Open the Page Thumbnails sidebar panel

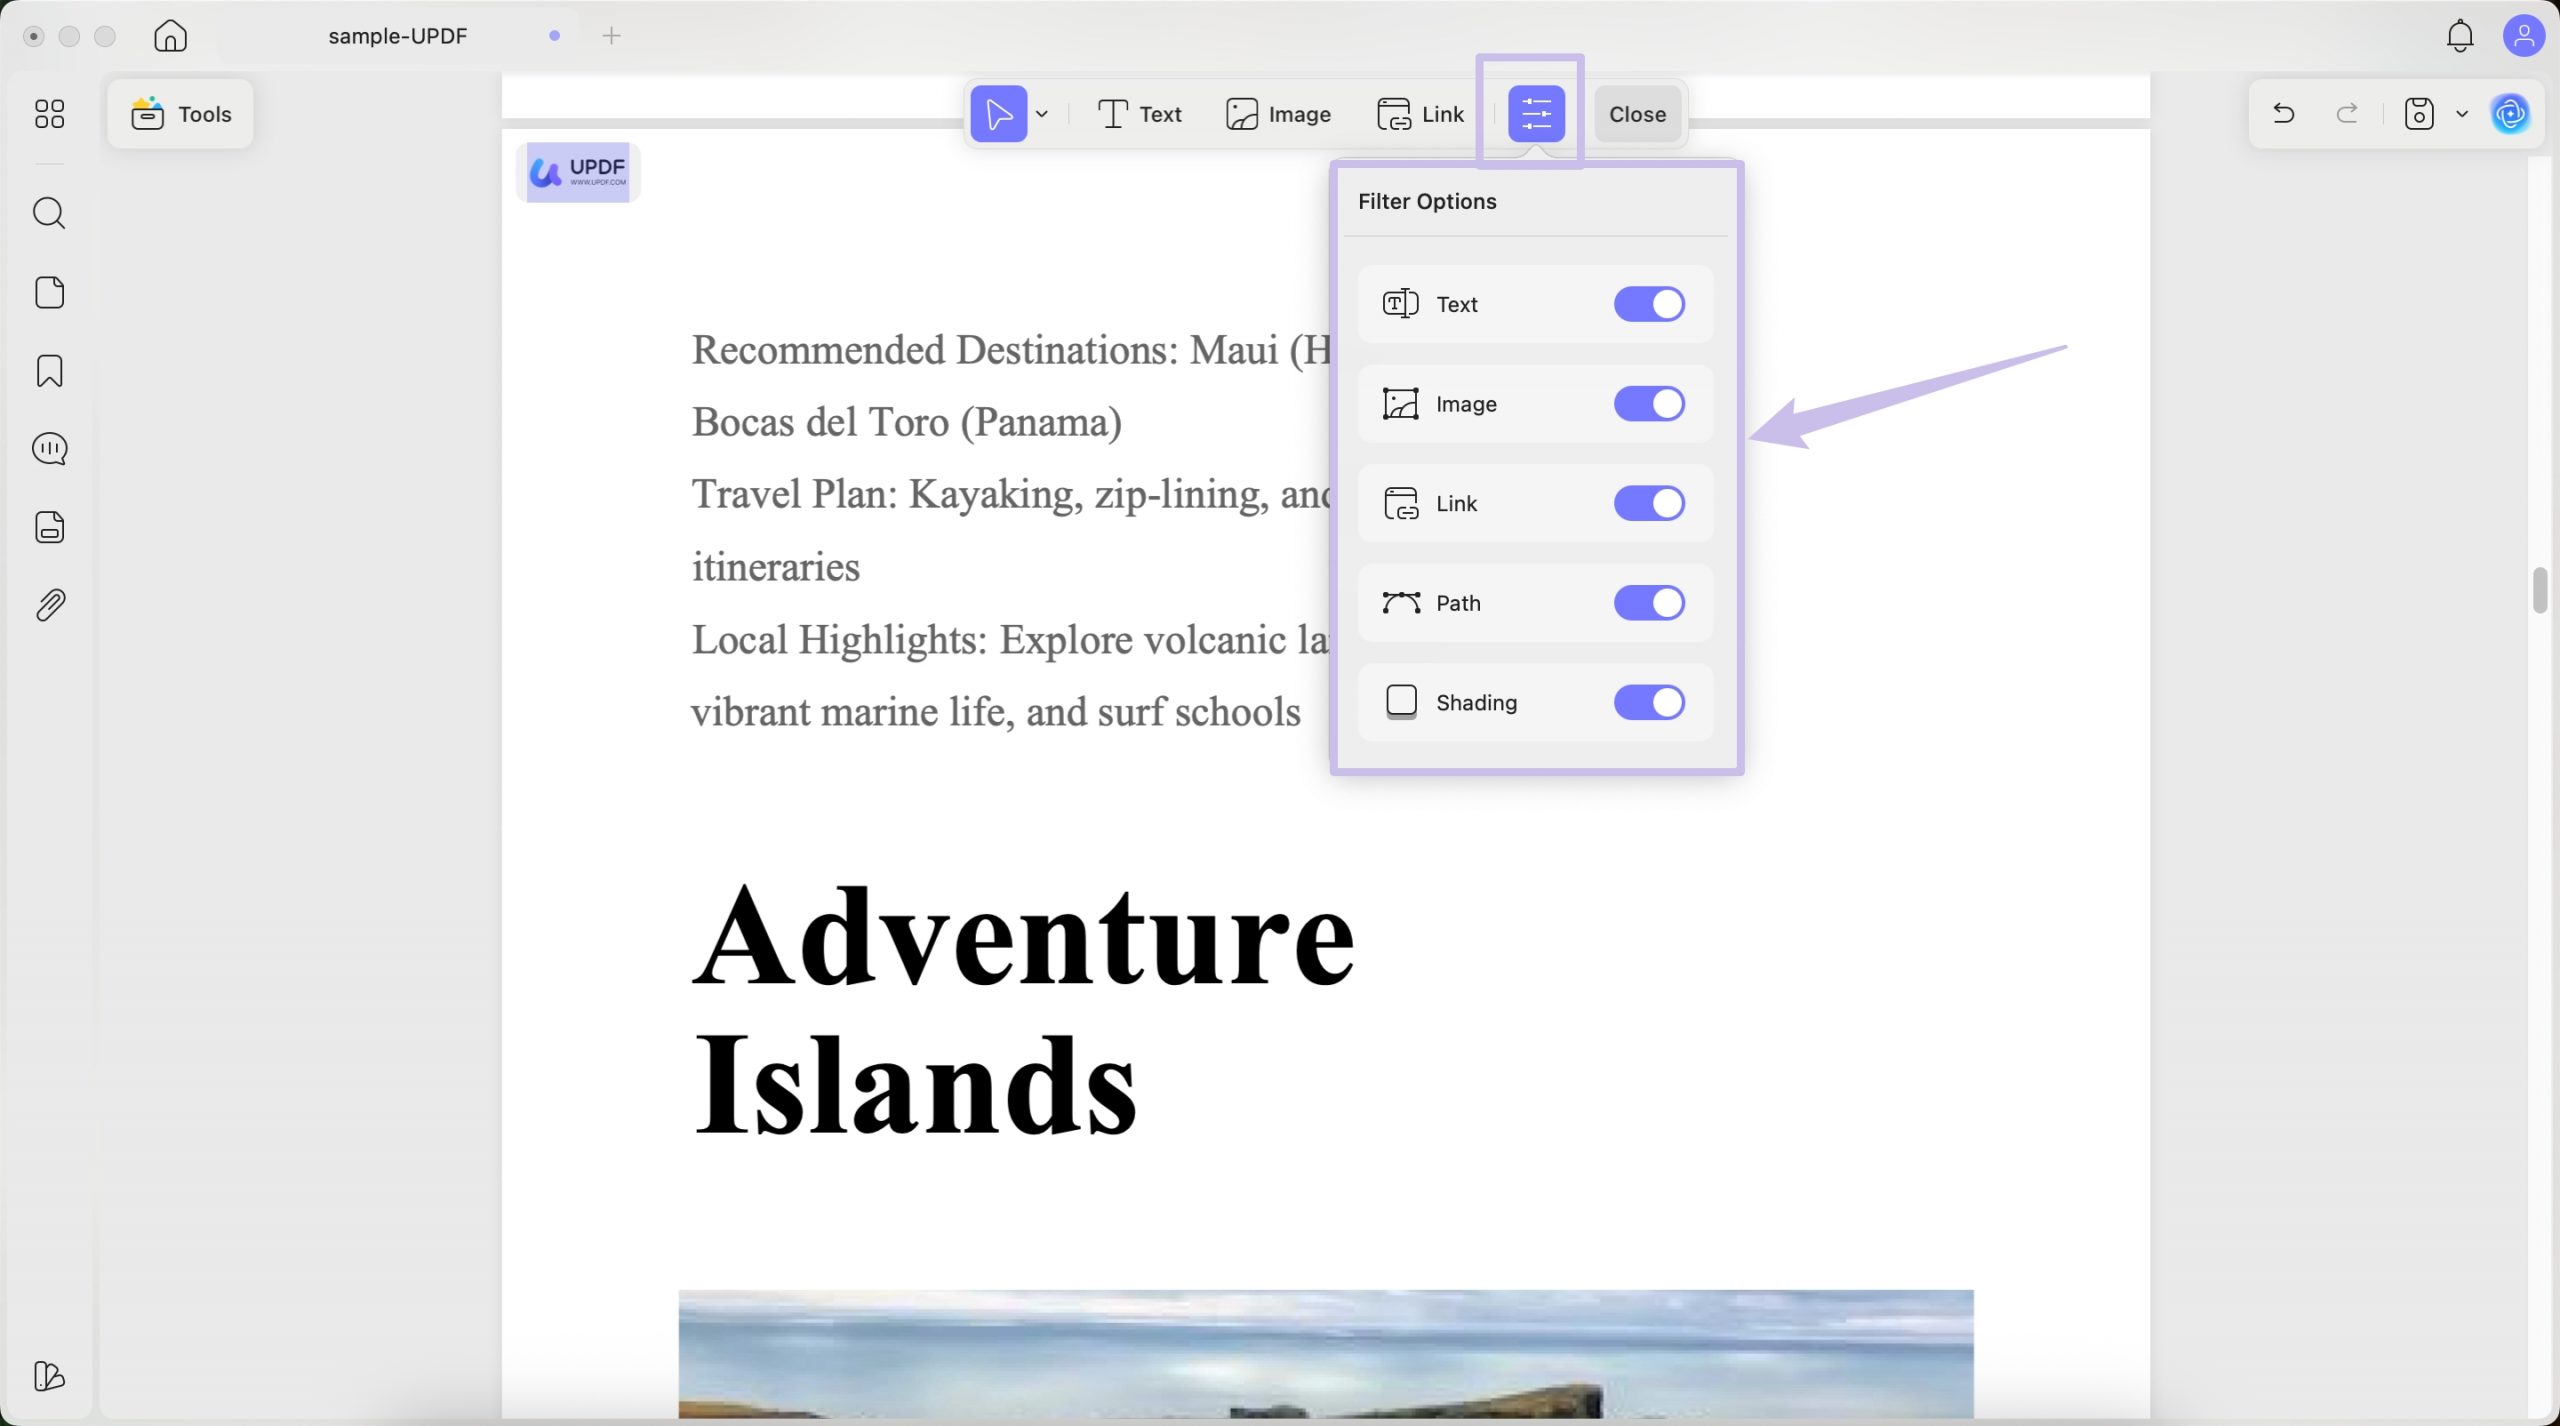pos(49,291)
